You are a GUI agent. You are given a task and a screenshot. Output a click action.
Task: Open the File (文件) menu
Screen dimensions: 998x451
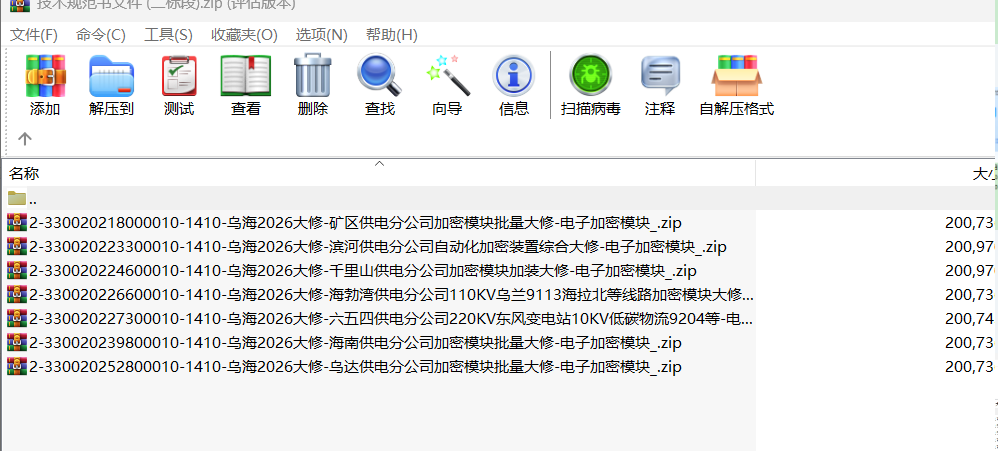34,35
